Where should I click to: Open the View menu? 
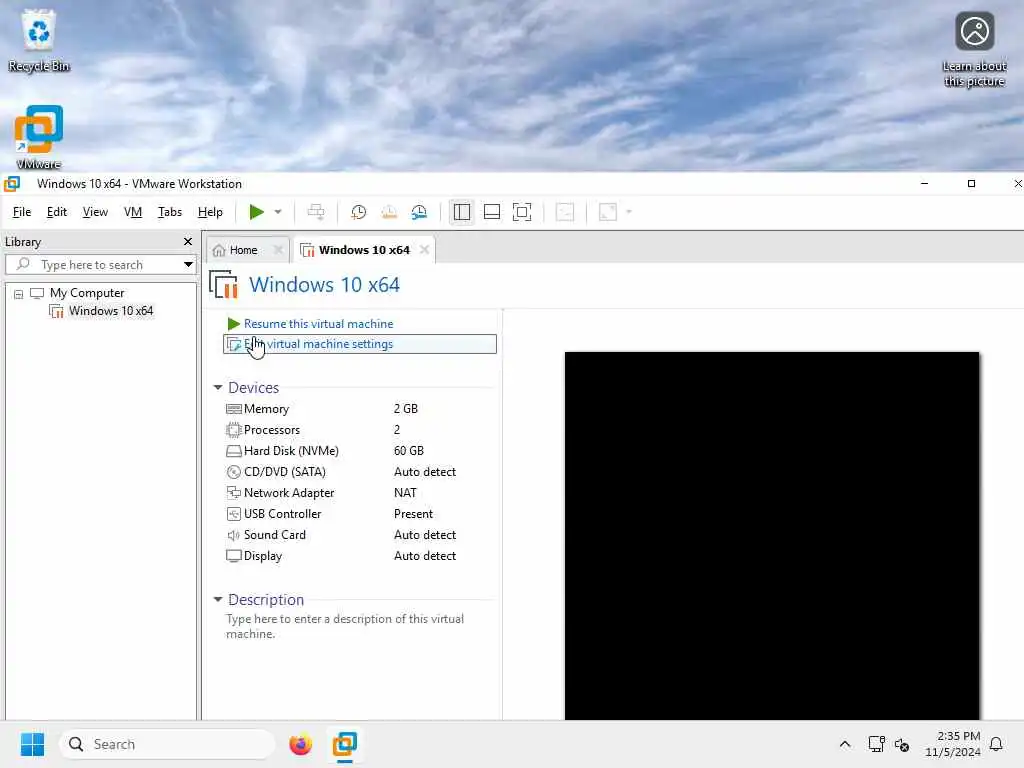tap(95, 212)
